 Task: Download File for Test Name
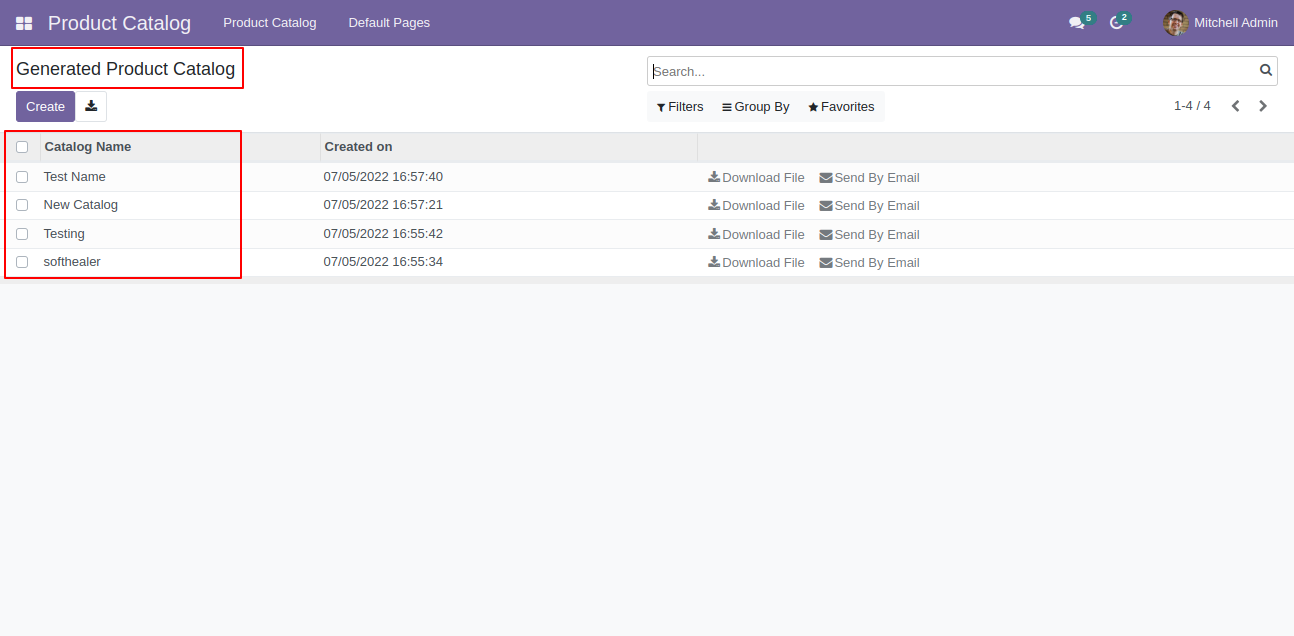pos(756,178)
